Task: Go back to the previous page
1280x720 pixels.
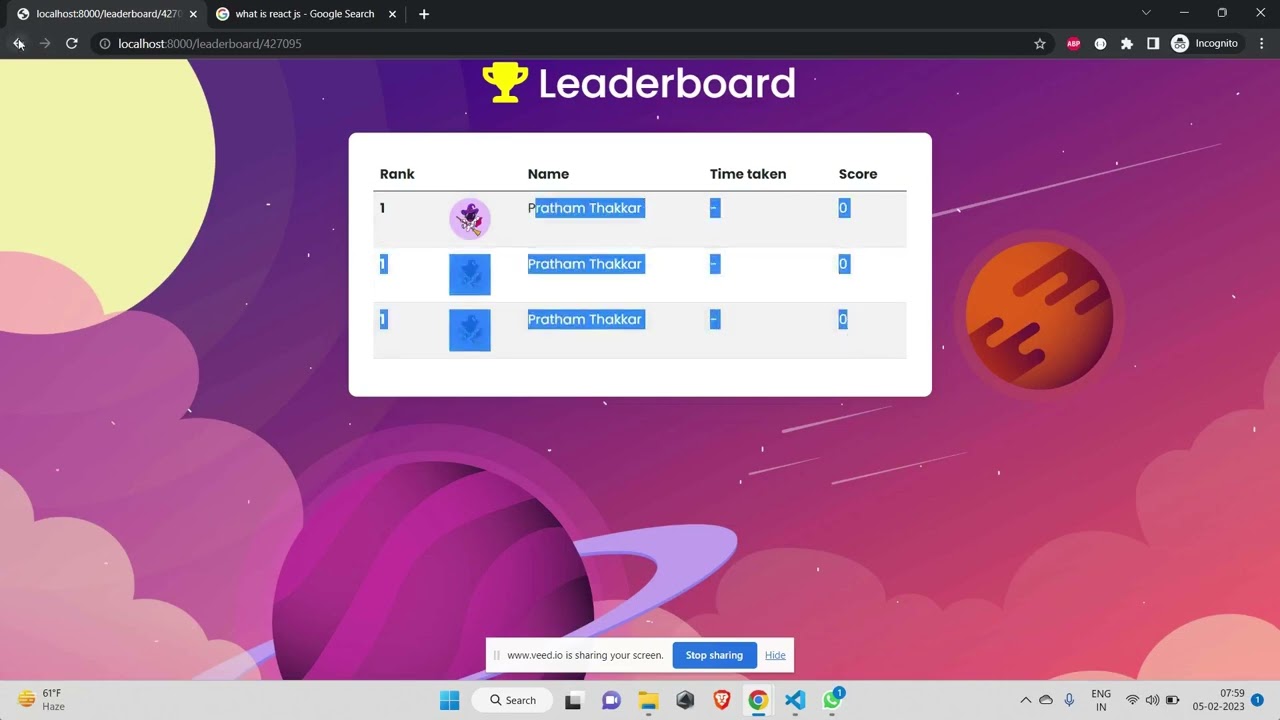Action: (18, 43)
